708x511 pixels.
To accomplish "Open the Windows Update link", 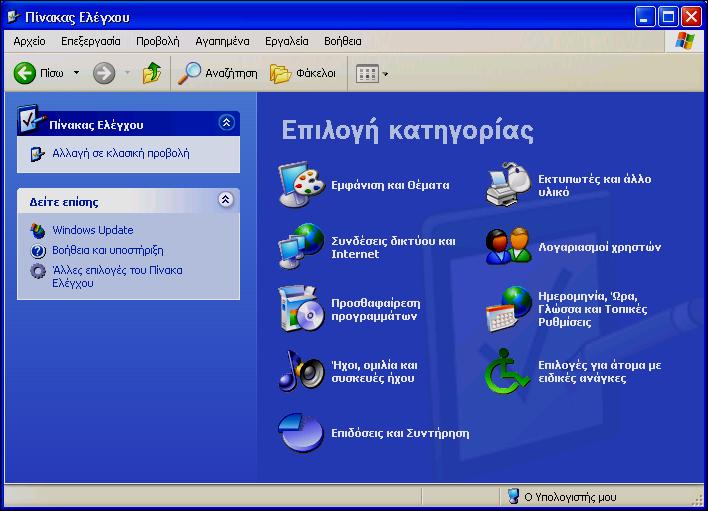I will (93, 230).
